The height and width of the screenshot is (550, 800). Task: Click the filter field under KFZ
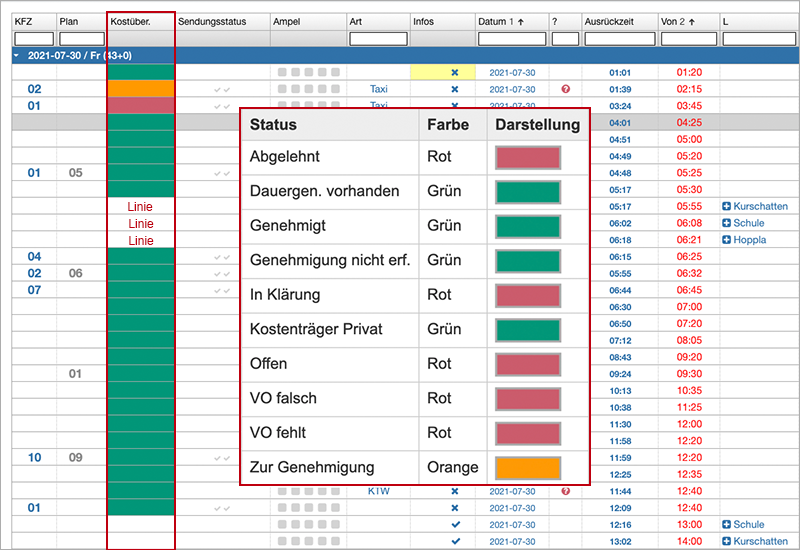[33, 39]
